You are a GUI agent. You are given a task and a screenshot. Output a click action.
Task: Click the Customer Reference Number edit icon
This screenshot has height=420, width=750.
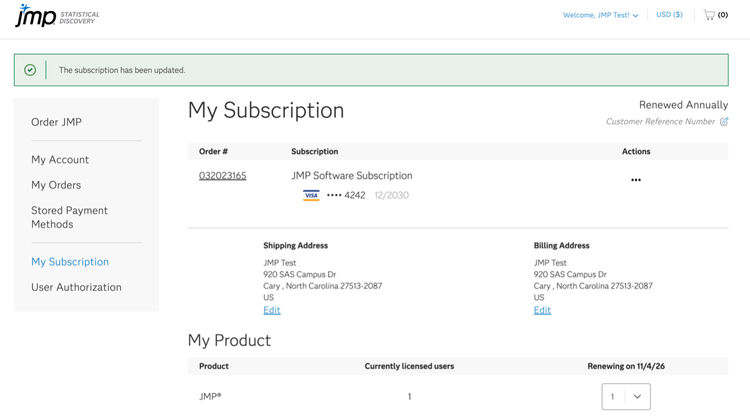(x=724, y=122)
